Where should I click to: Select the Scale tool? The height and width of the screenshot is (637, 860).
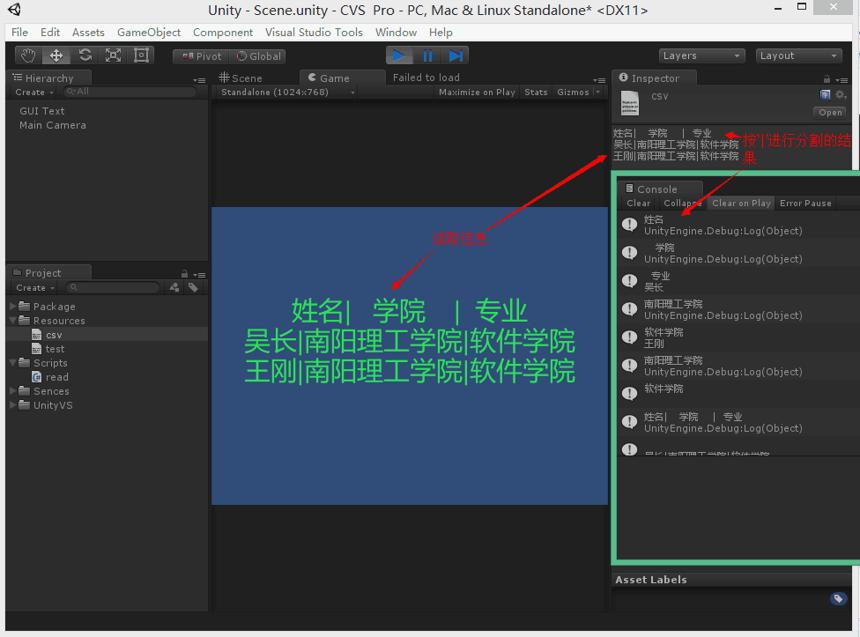pyautogui.click(x=113, y=55)
